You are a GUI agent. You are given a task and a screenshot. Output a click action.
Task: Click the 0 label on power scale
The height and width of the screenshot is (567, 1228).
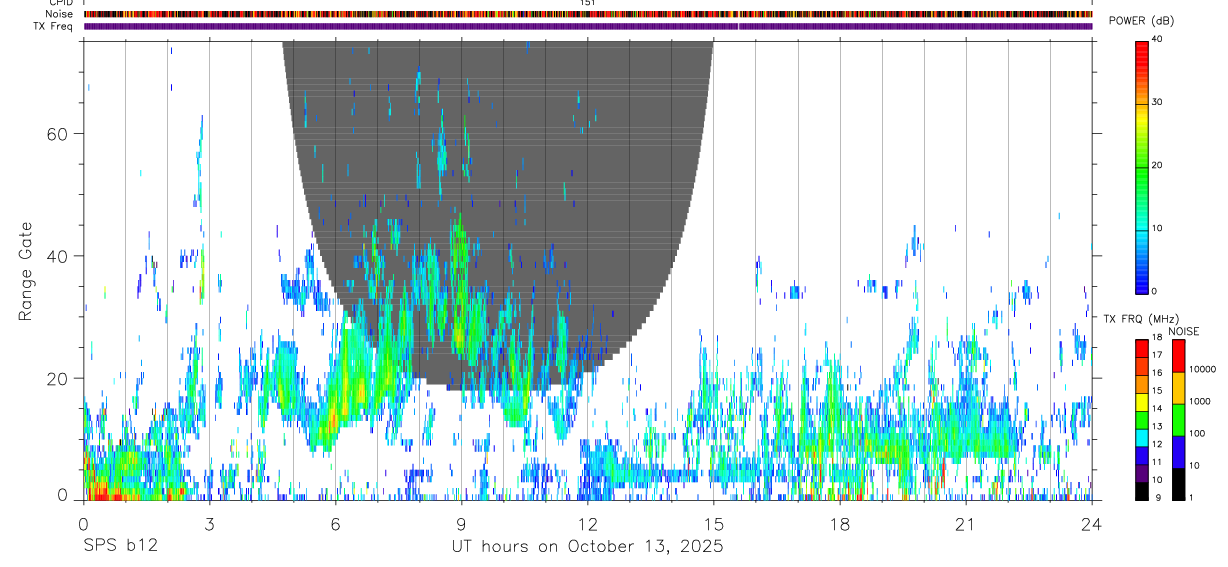point(1153,291)
